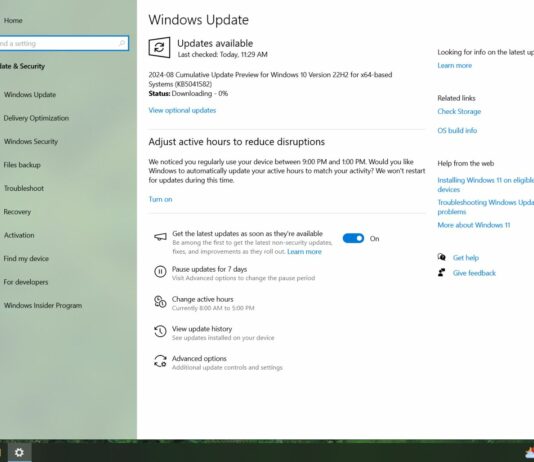Click the Get help chat icon
The image size is (534, 462).
pos(442,257)
